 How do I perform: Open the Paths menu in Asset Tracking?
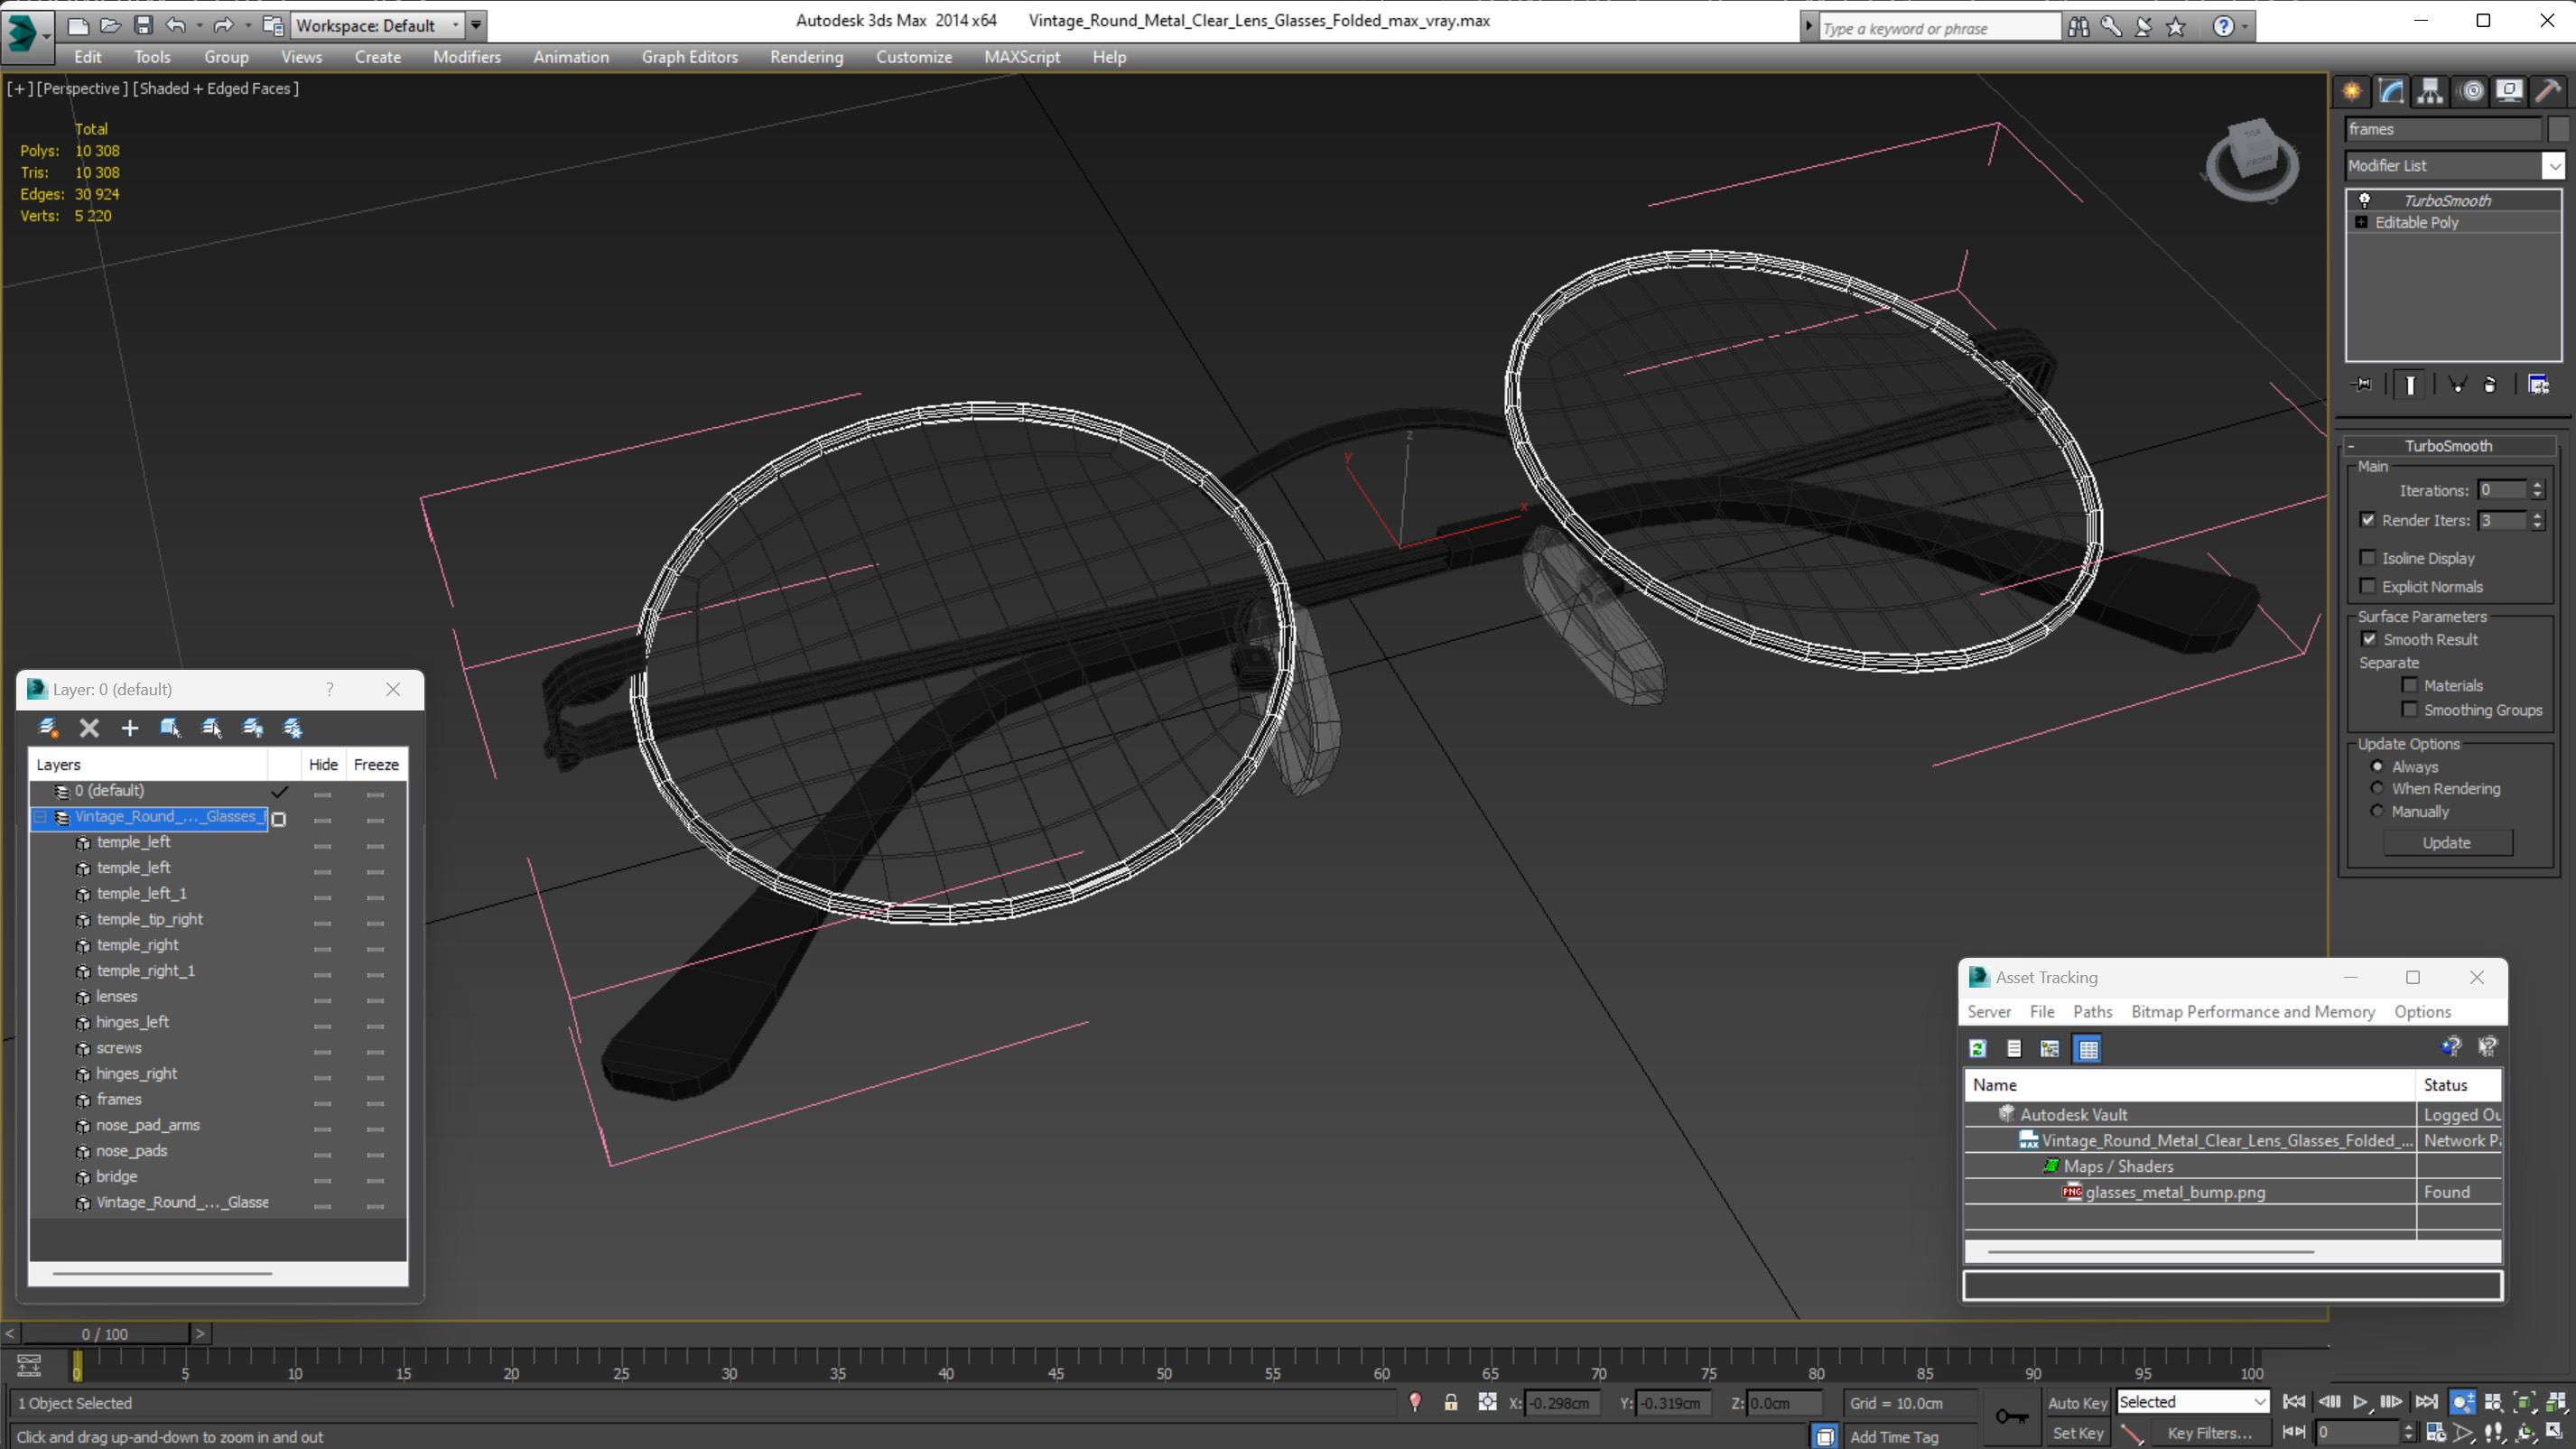[x=2092, y=1011]
